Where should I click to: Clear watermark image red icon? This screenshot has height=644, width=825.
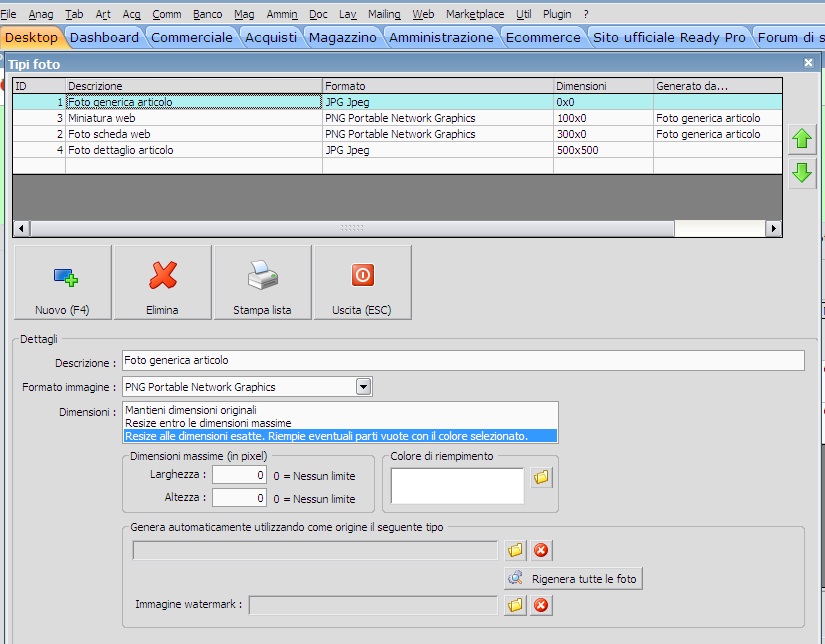point(541,605)
